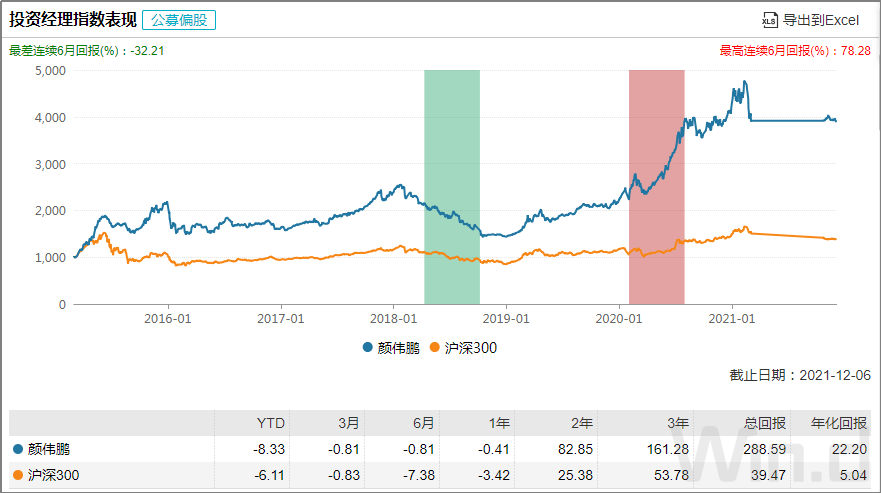Toggle 颜伟鹏 series in chart legend
The image size is (881, 493).
[398, 348]
